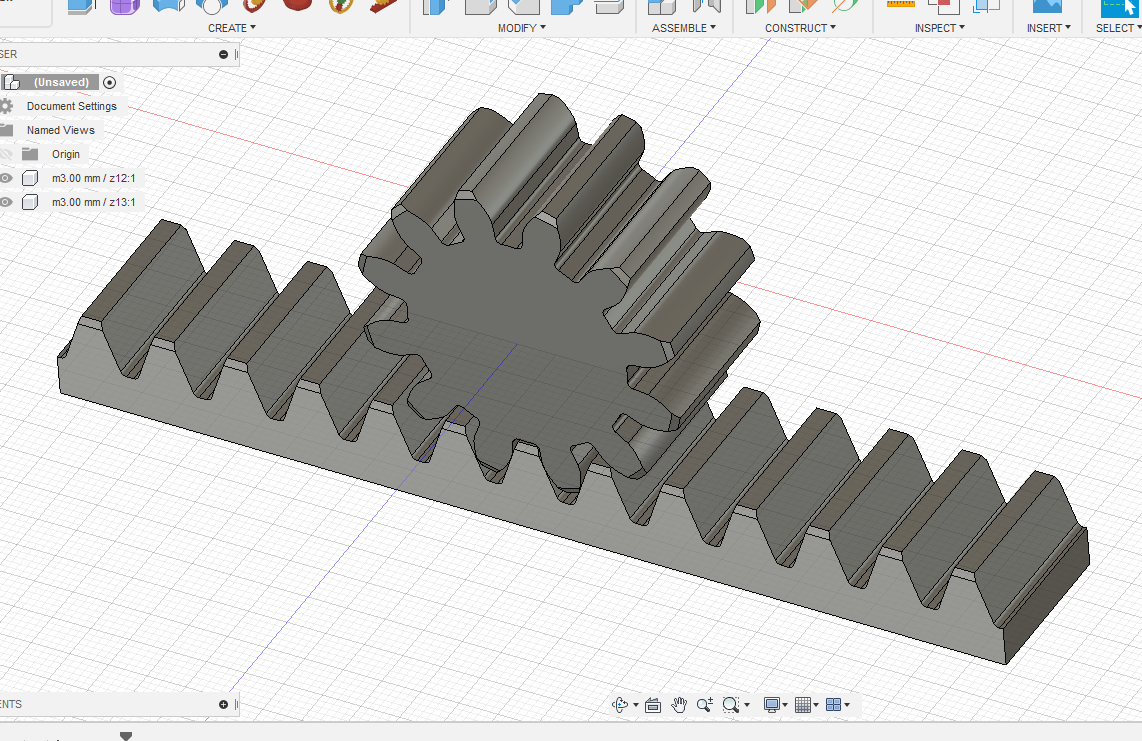
Task: Activate the (Unsaved) component radio button
Action: pyautogui.click(x=110, y=82)
